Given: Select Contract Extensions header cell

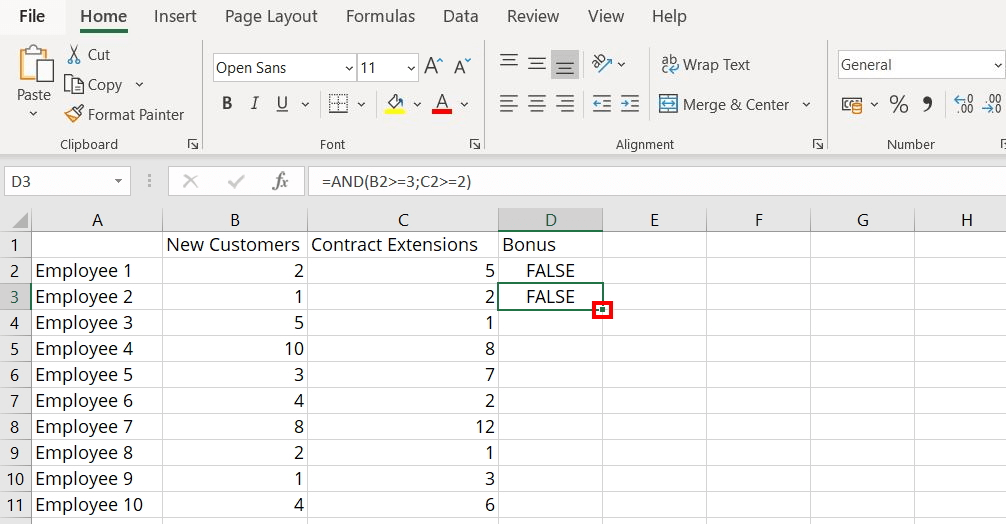Looking at the screenshot, I should click(403, 245).
